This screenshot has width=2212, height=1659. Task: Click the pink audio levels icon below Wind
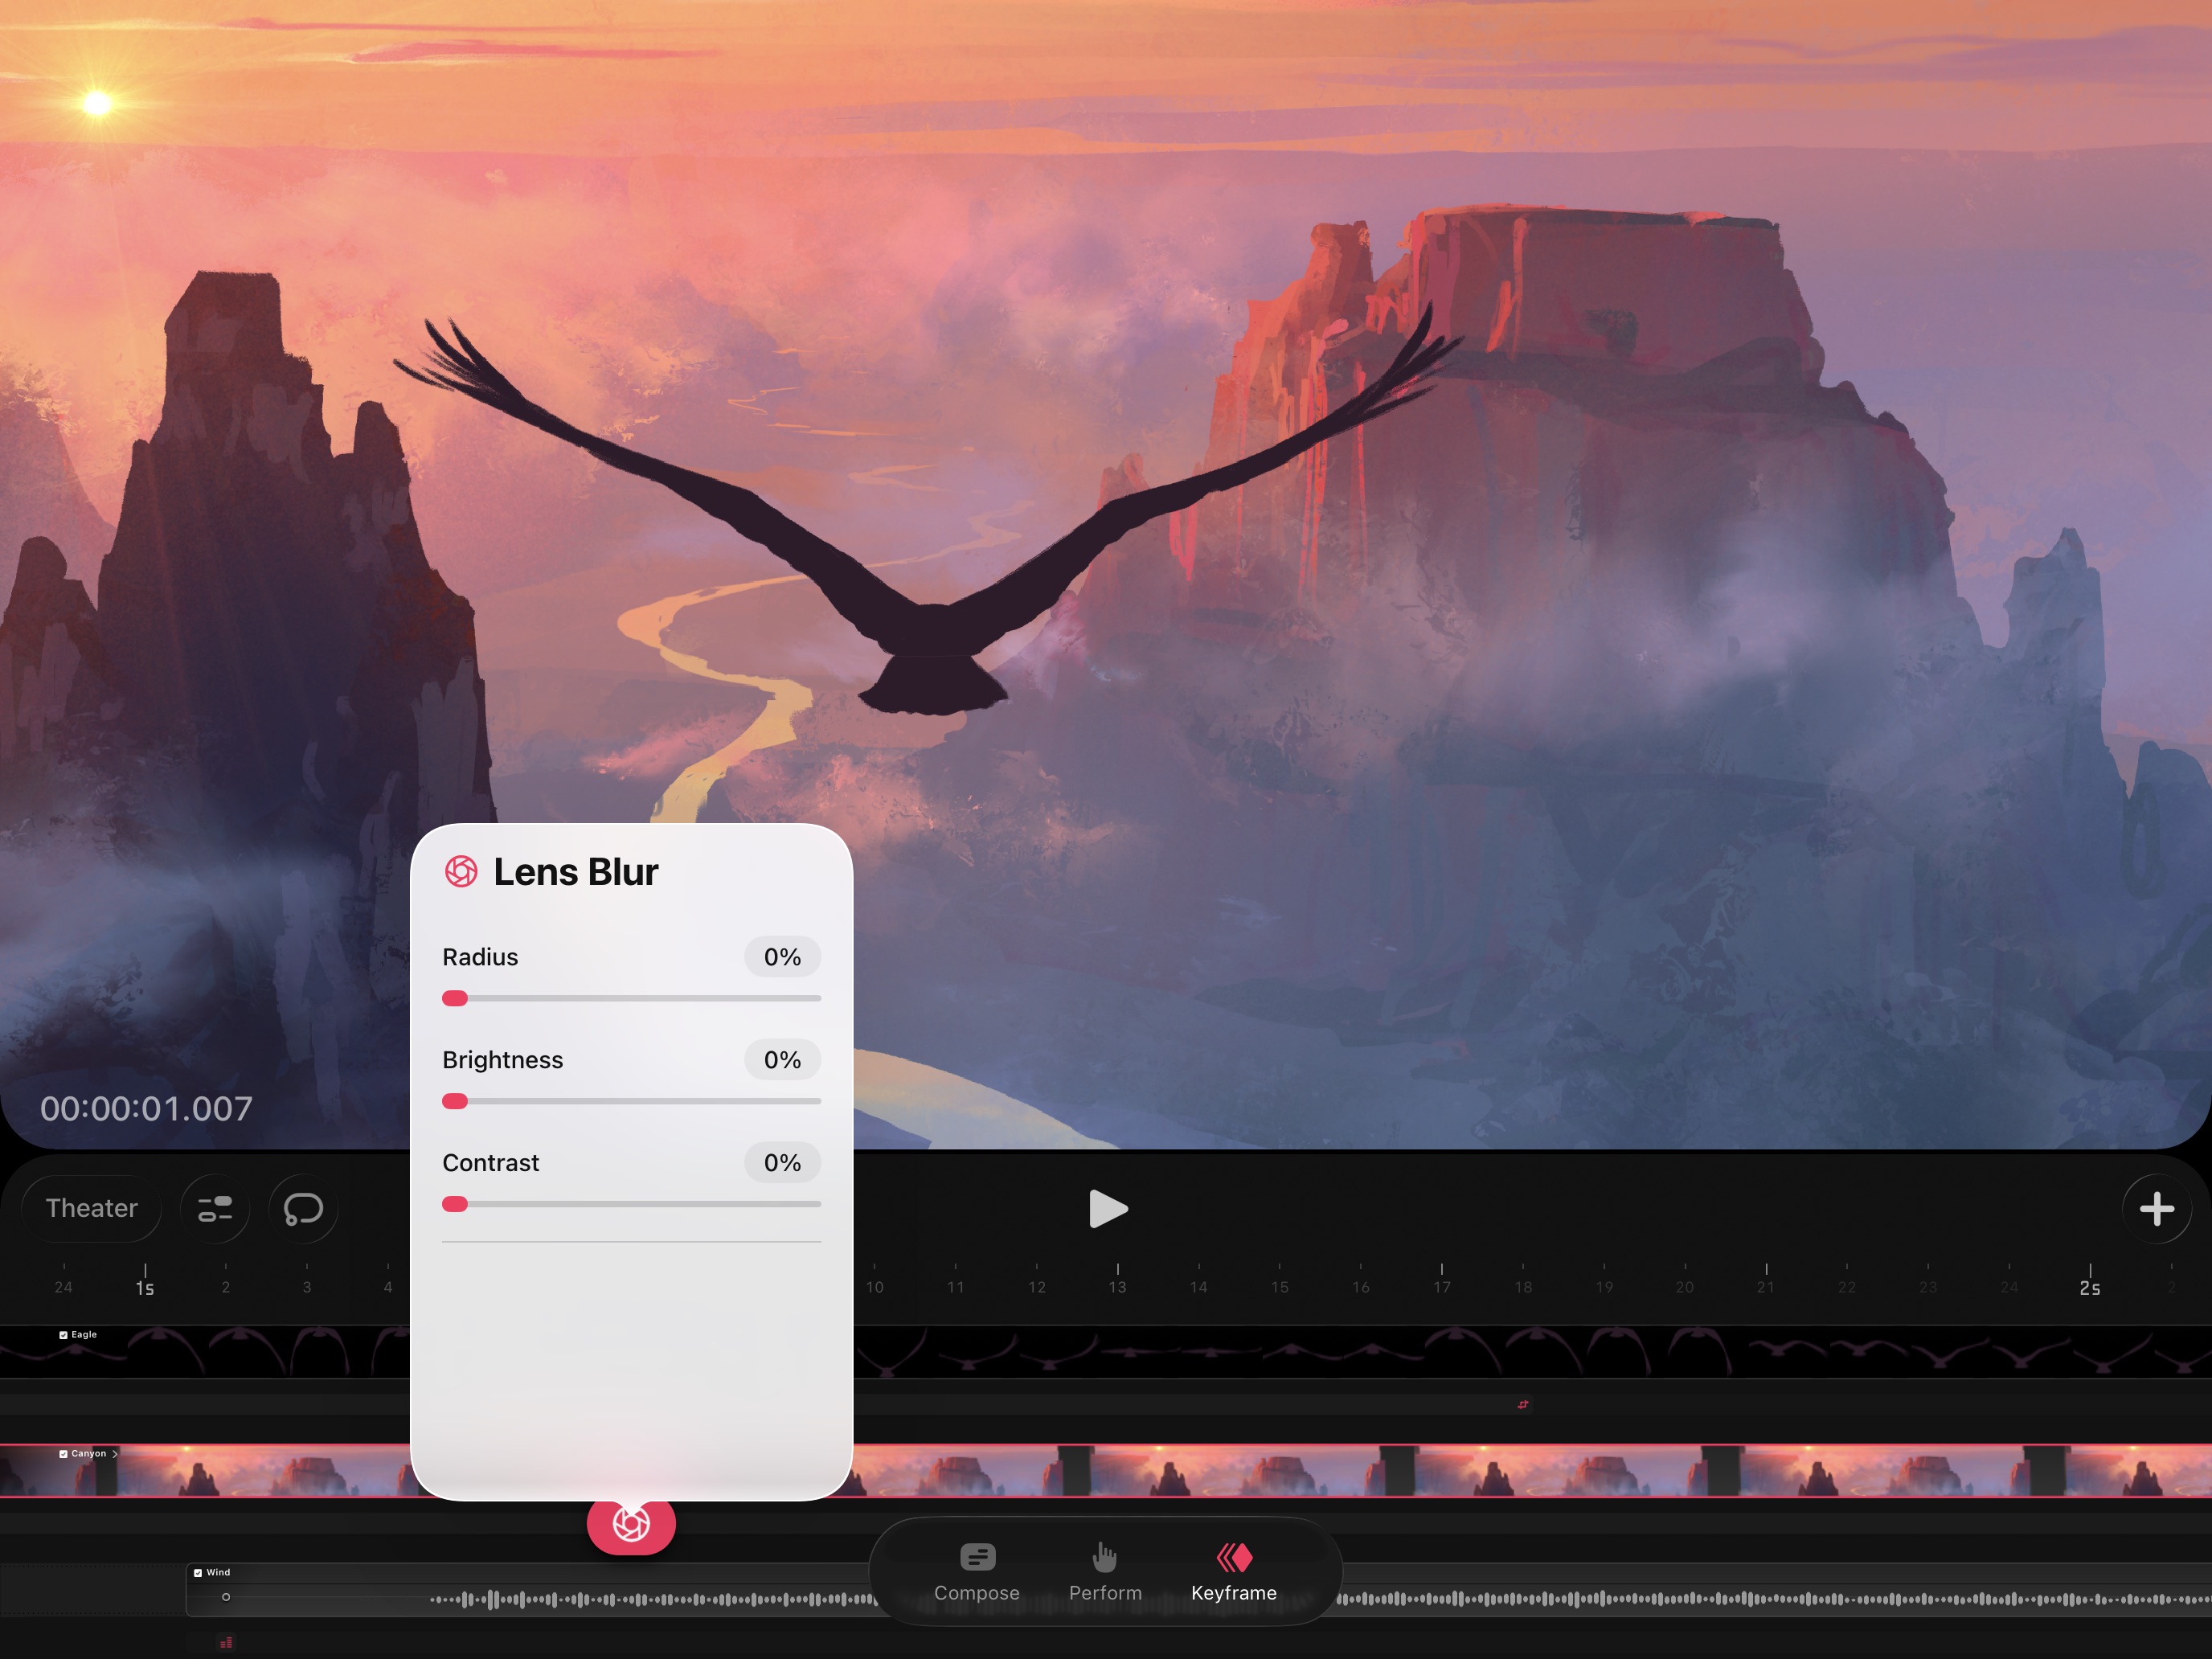(226, 1642)
